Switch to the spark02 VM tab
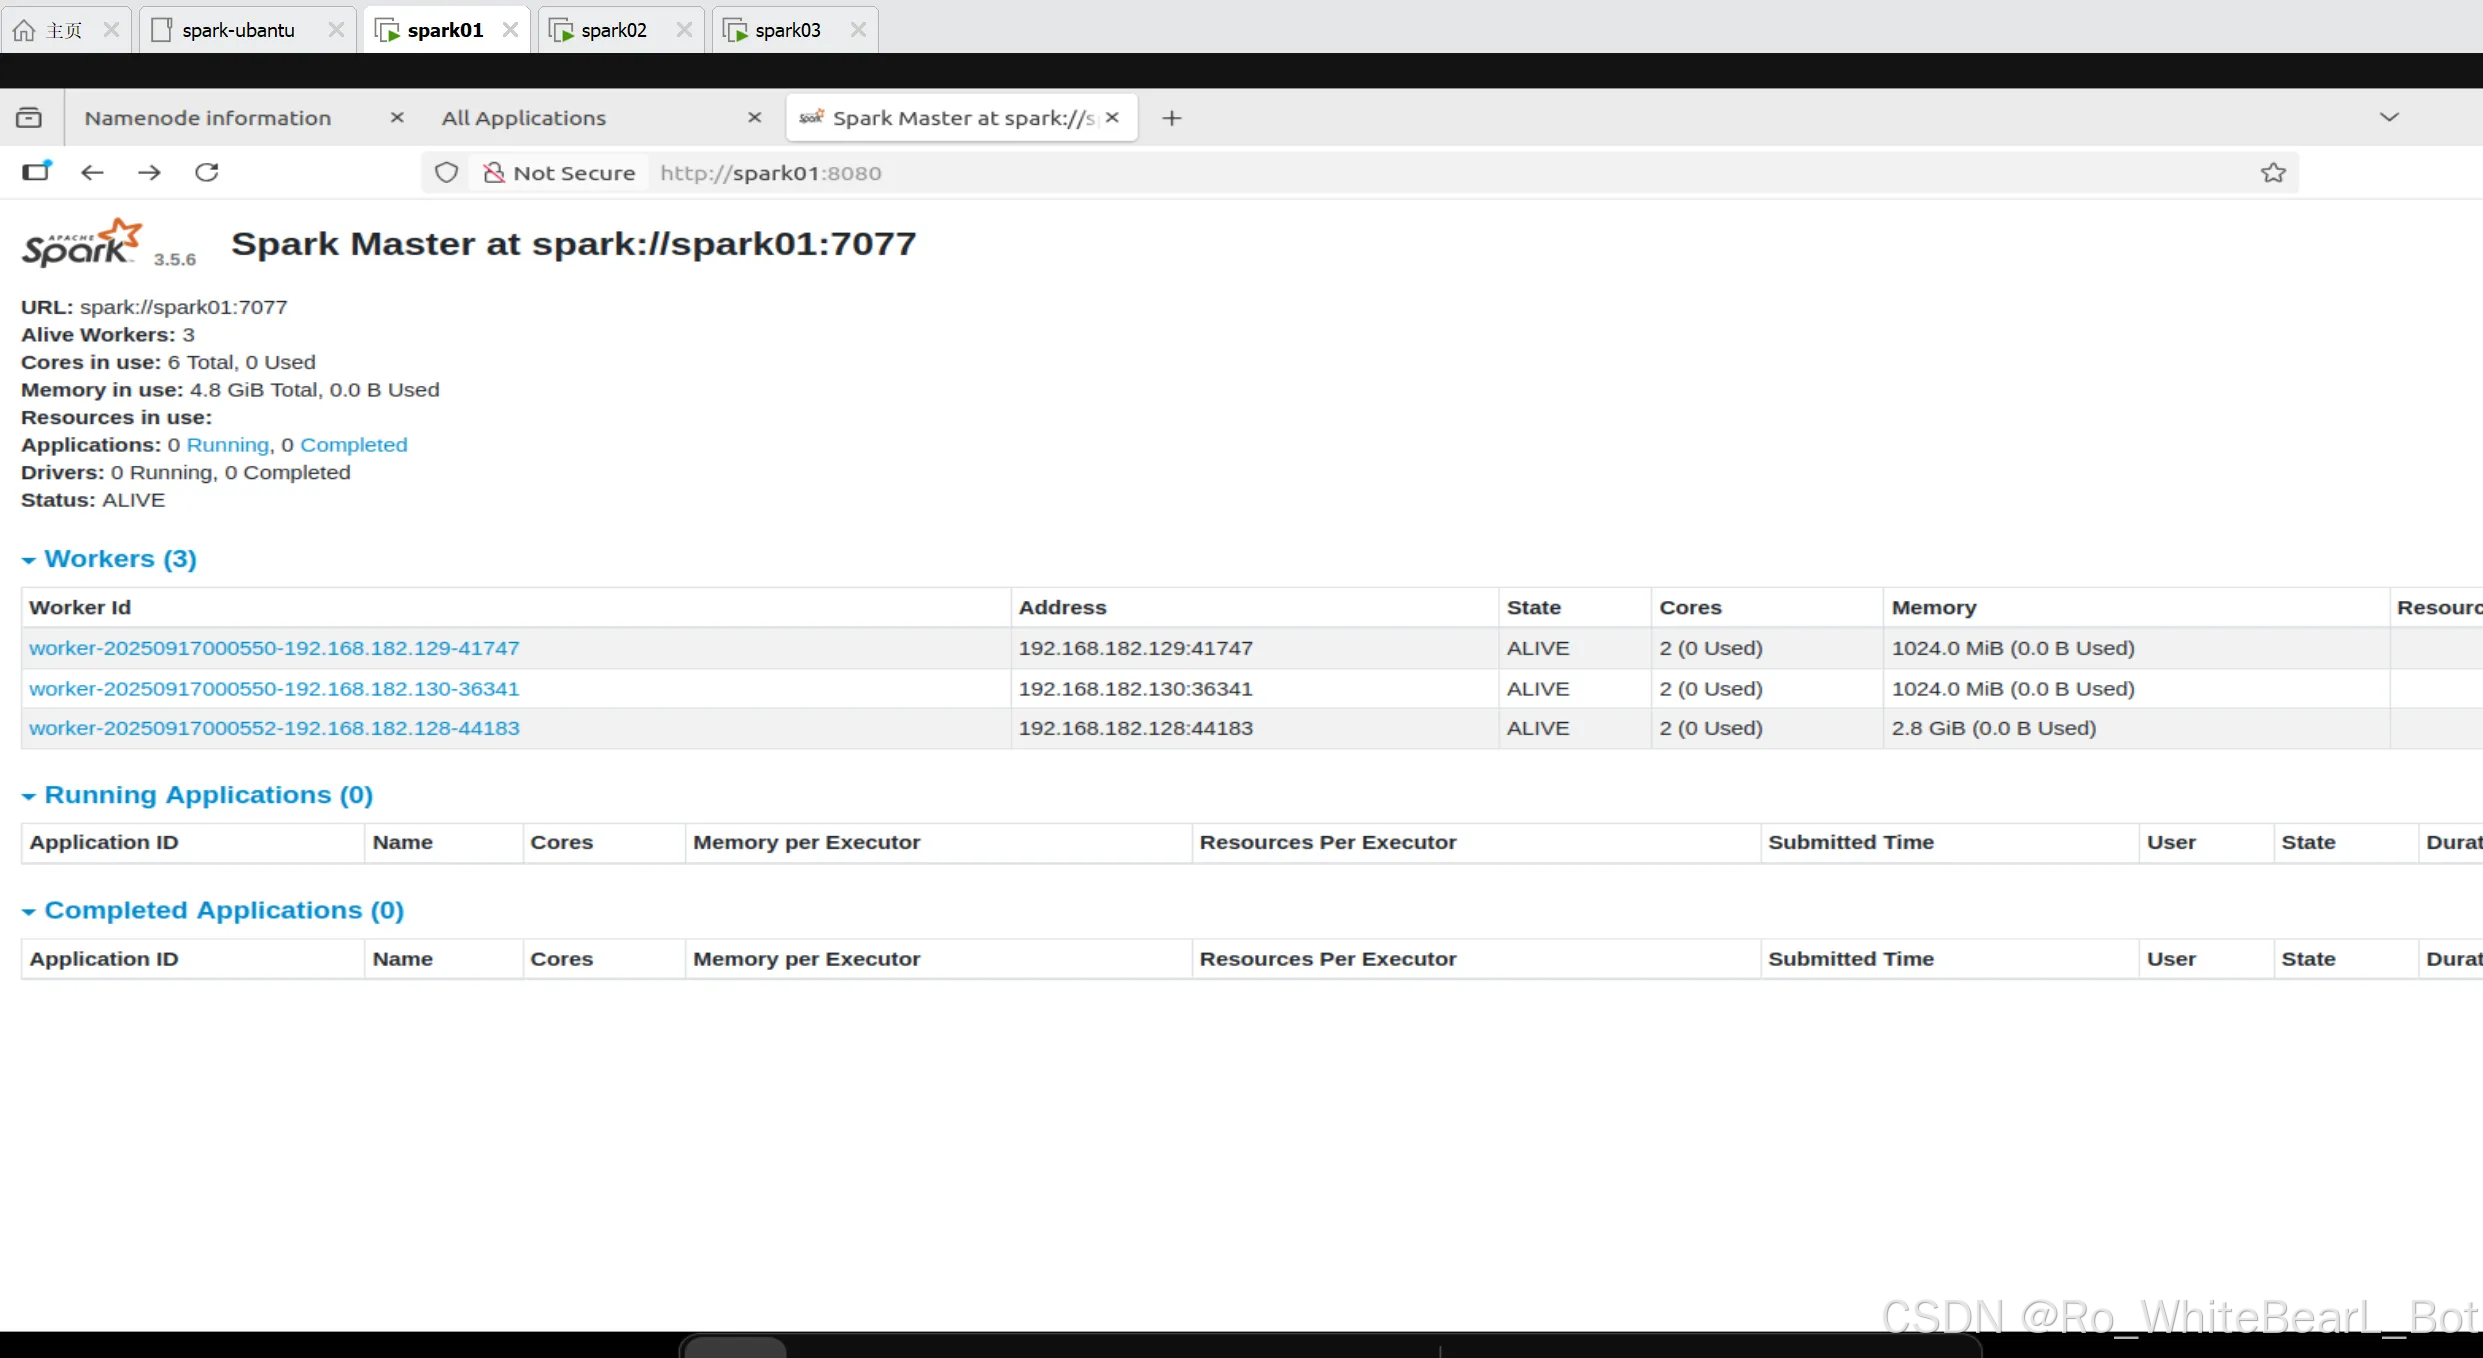 point(613,30)
